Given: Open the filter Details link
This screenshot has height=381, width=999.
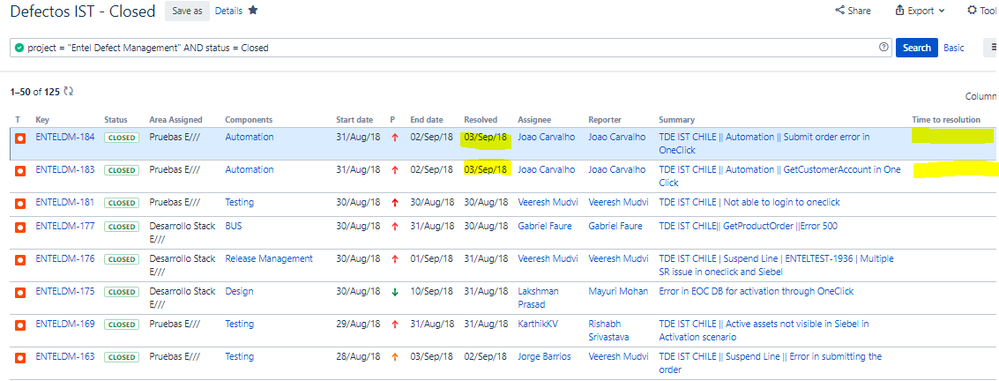Looking at the screenshot, I should [229, 11].
